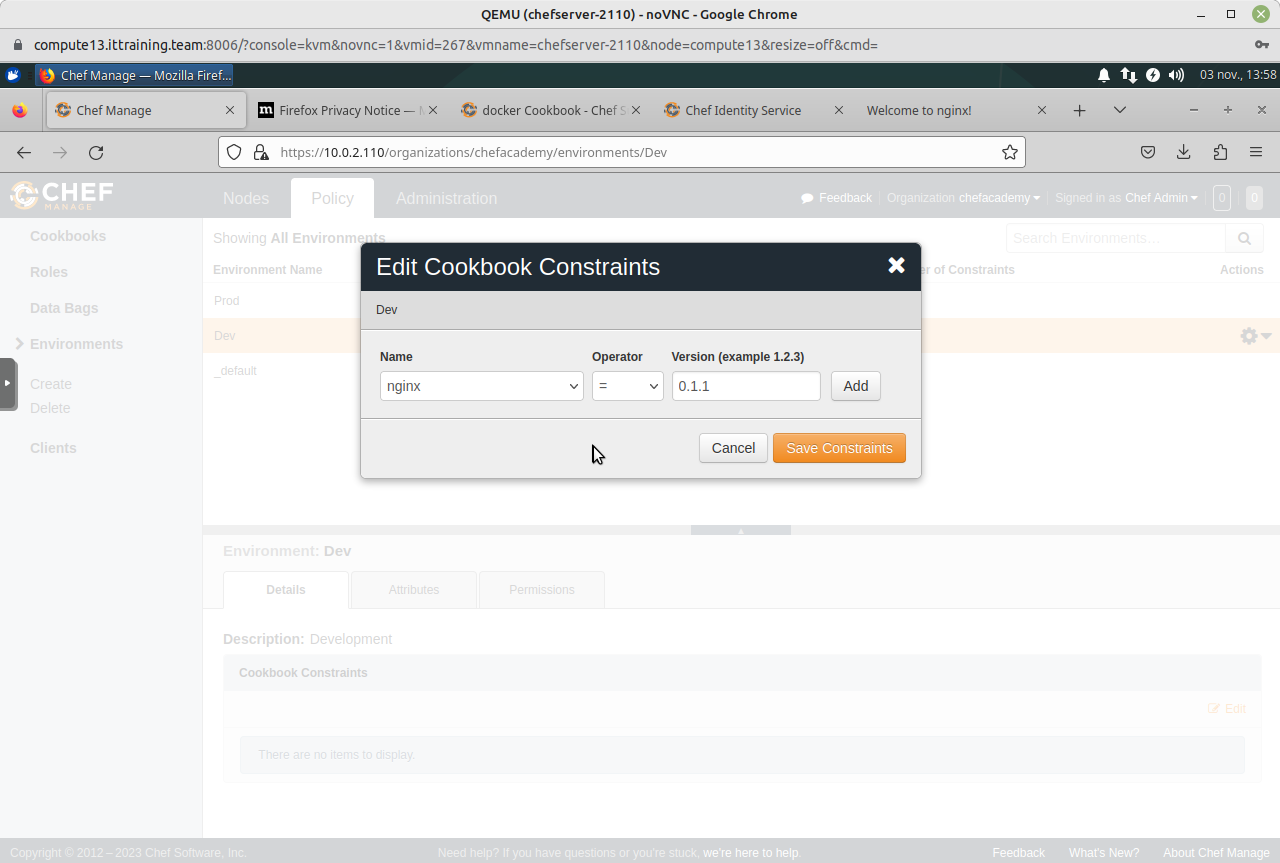This screenshot has width=1280, height=863.
Task: Click Edit in Cookbook Constraints section
Action: pos(1227,709)
